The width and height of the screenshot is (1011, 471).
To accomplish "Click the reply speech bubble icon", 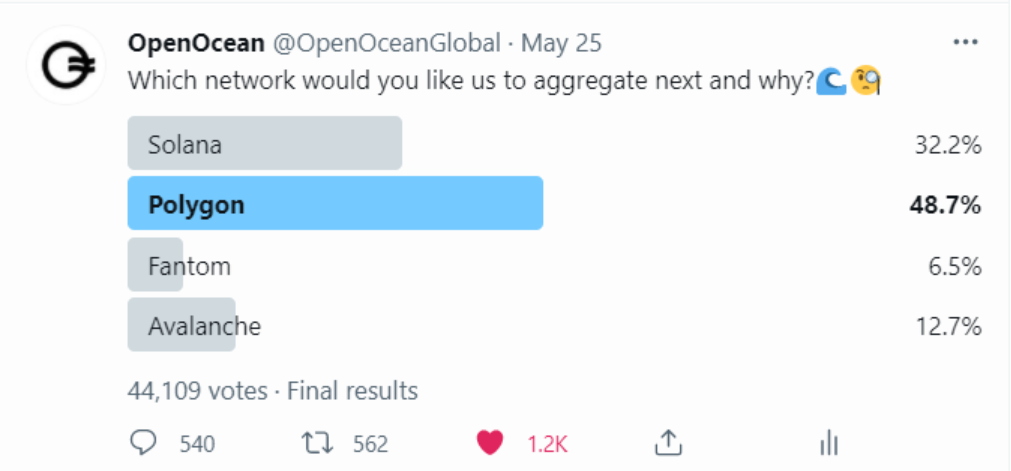I will click(143, 443).
